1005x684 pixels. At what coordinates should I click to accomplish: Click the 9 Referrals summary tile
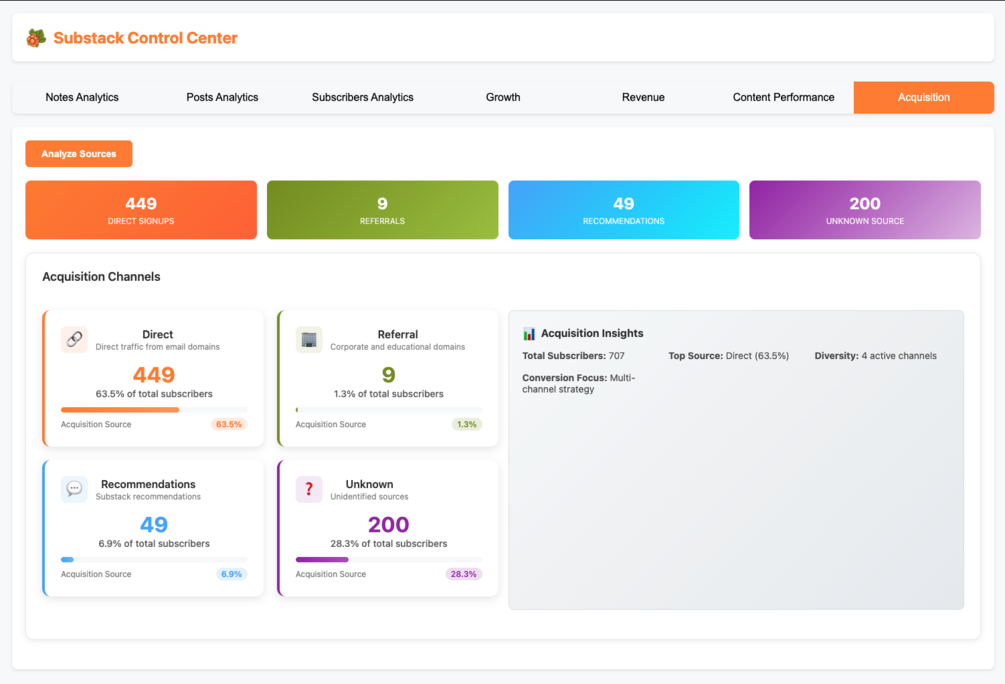click(x=383, y=210)
